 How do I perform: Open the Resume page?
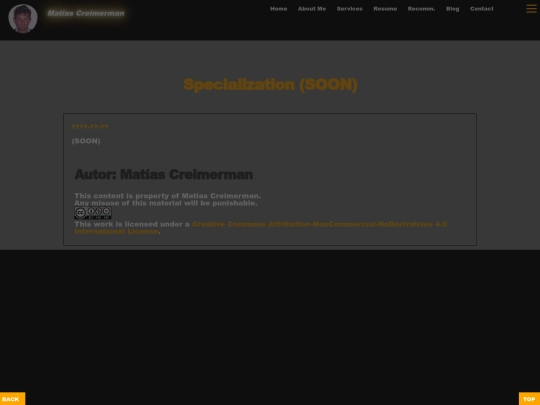[x=385, y=9]
